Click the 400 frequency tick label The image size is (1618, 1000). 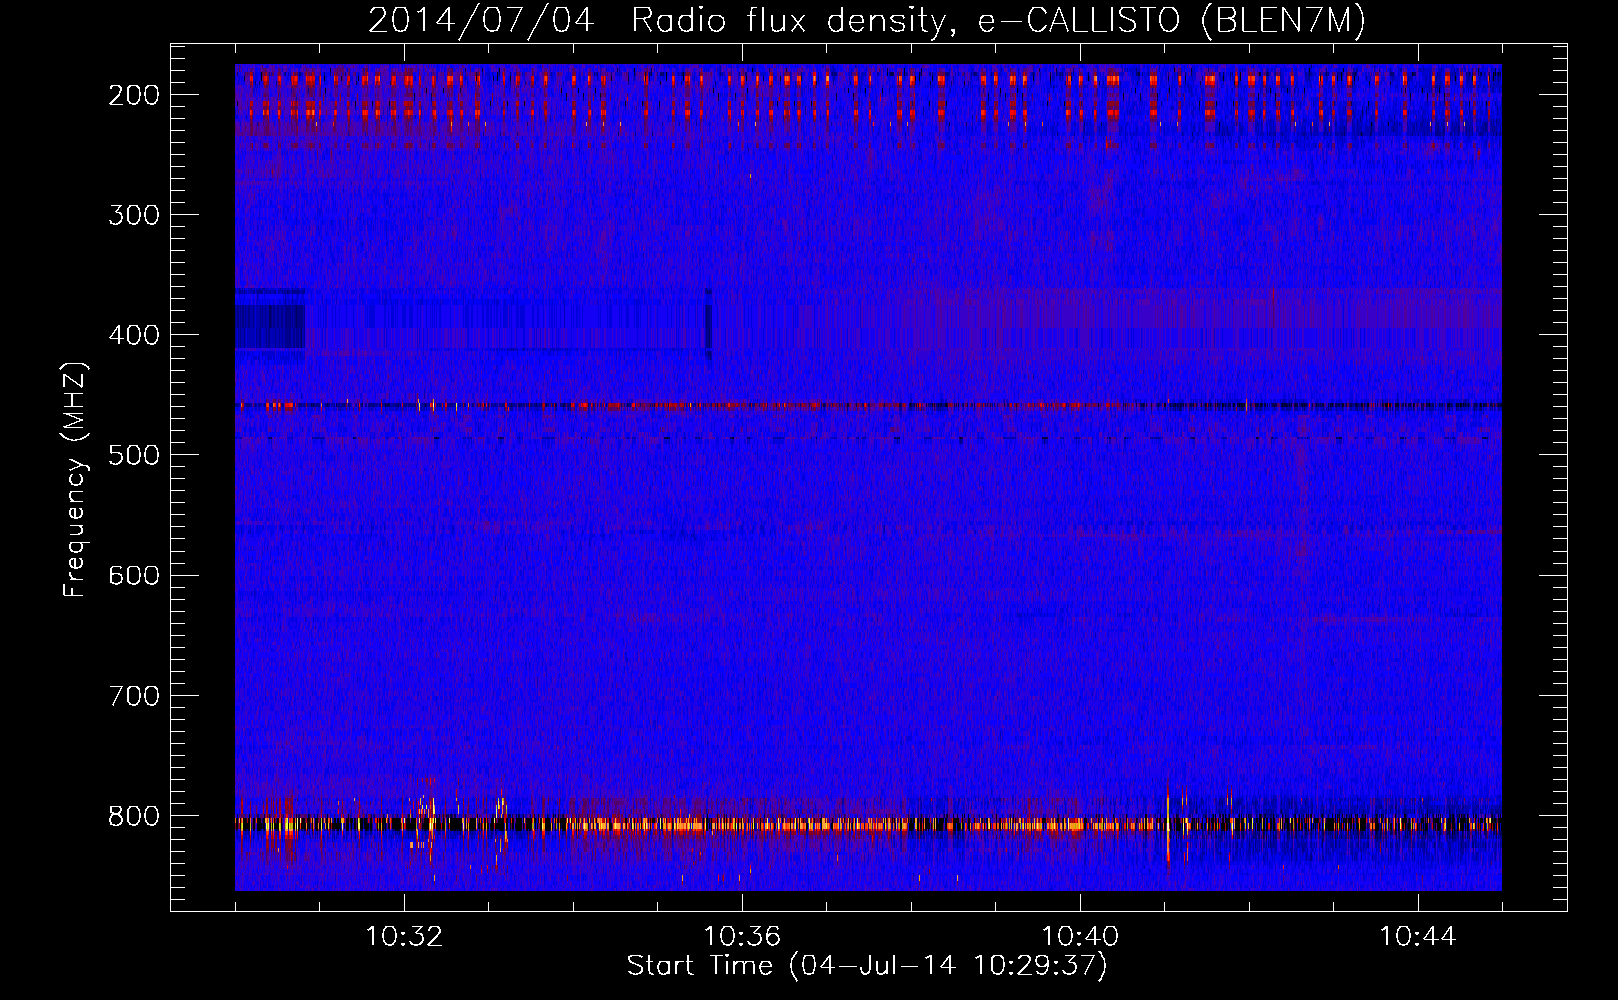coord(133,335)
